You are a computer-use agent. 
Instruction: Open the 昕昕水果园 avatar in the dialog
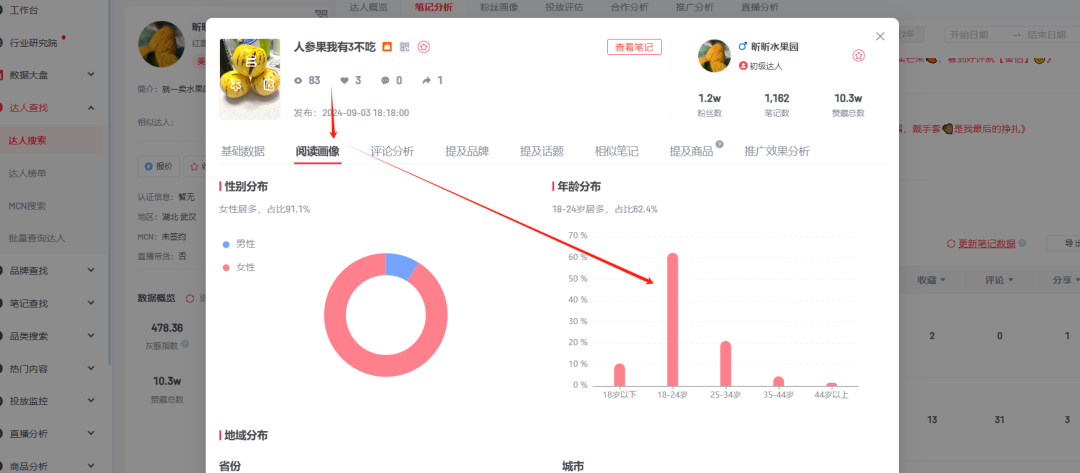(714, 56)
